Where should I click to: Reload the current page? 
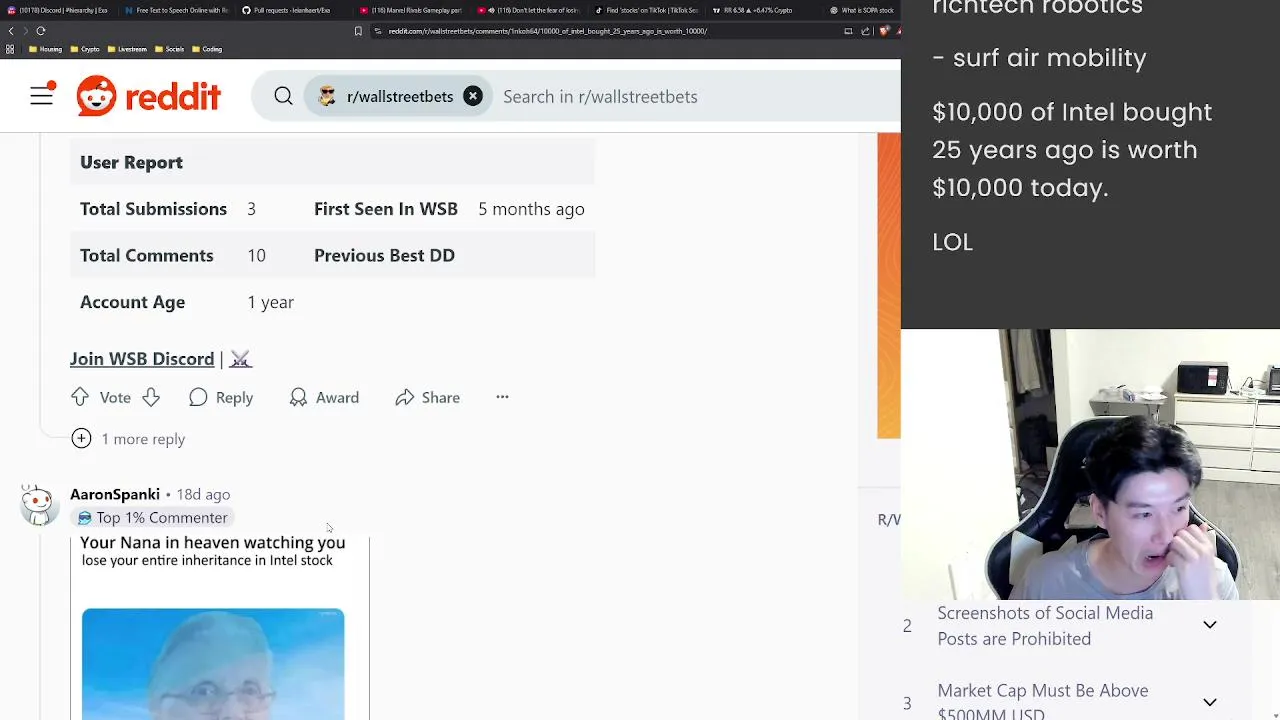[41, 31]
